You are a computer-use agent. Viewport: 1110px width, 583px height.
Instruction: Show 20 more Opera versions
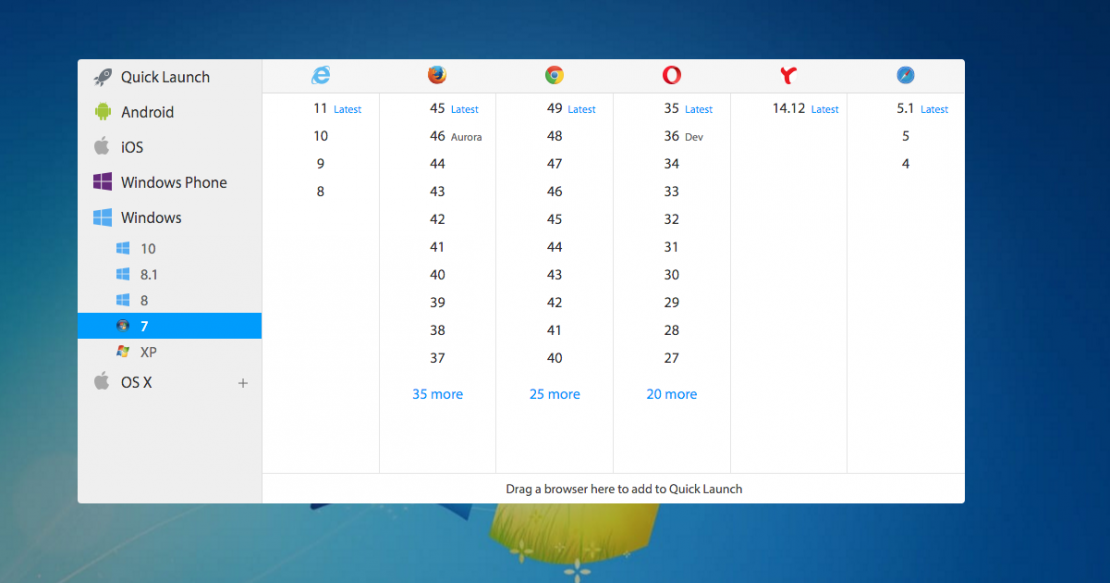(x=672, y=394)
